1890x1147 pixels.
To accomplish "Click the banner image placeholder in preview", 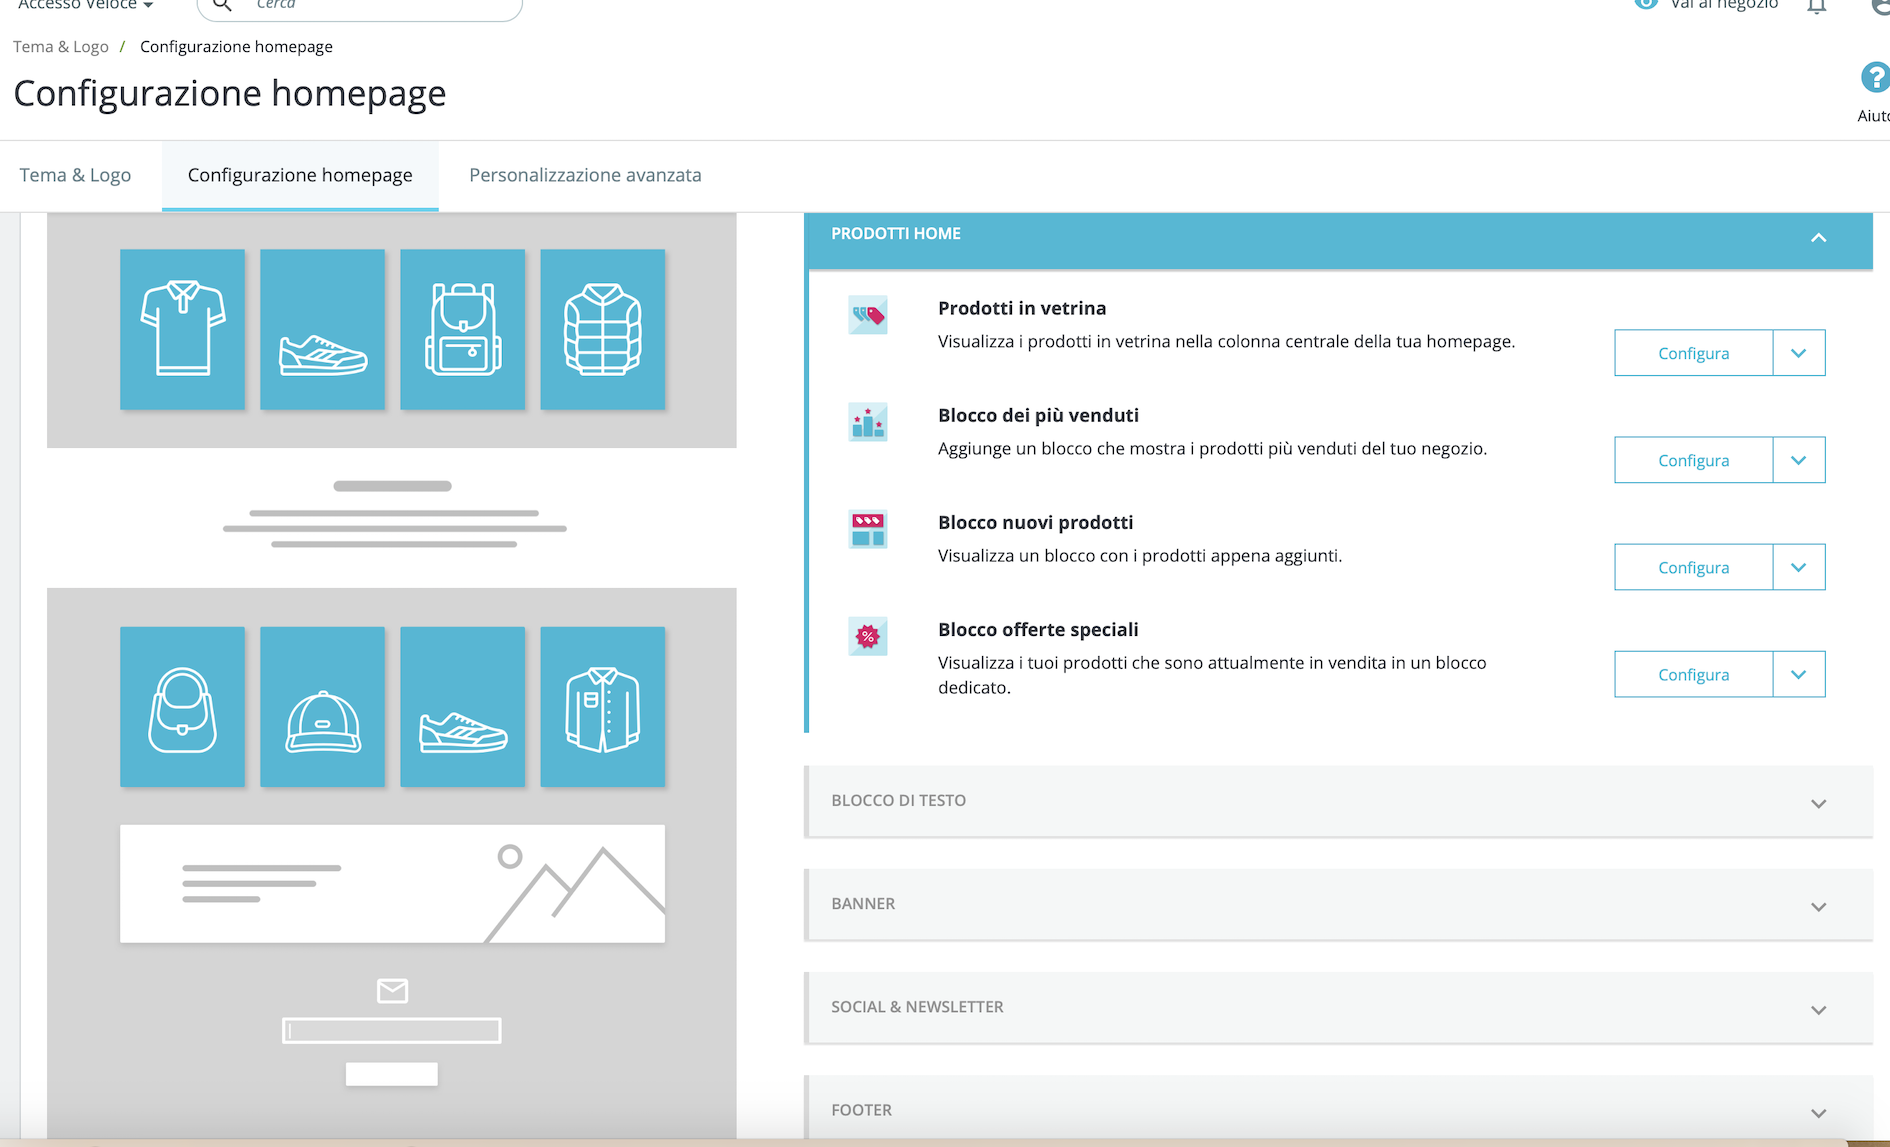I will click(392, 884).
